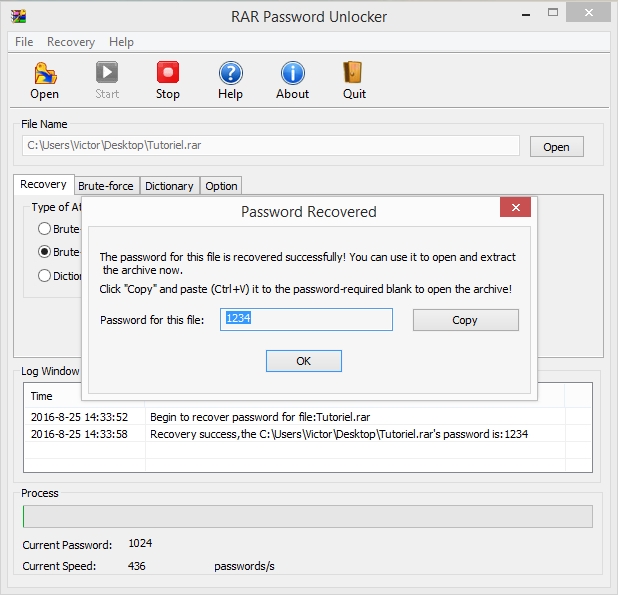
Task: Close the Password Recovered dialog
Action: [x=516, y=207]
